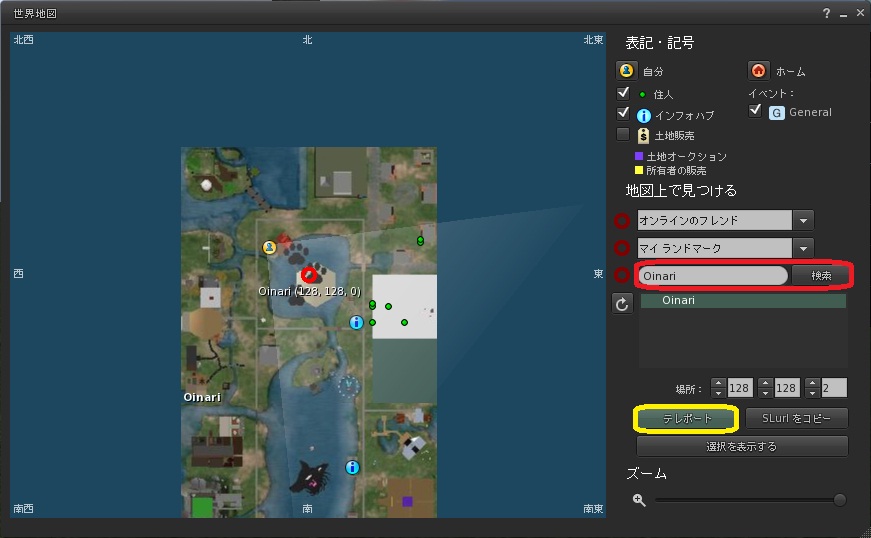871x538 pixels.
Task: Click the magnifier icon beside zoom slider
Action: click(x=639, y=500)
